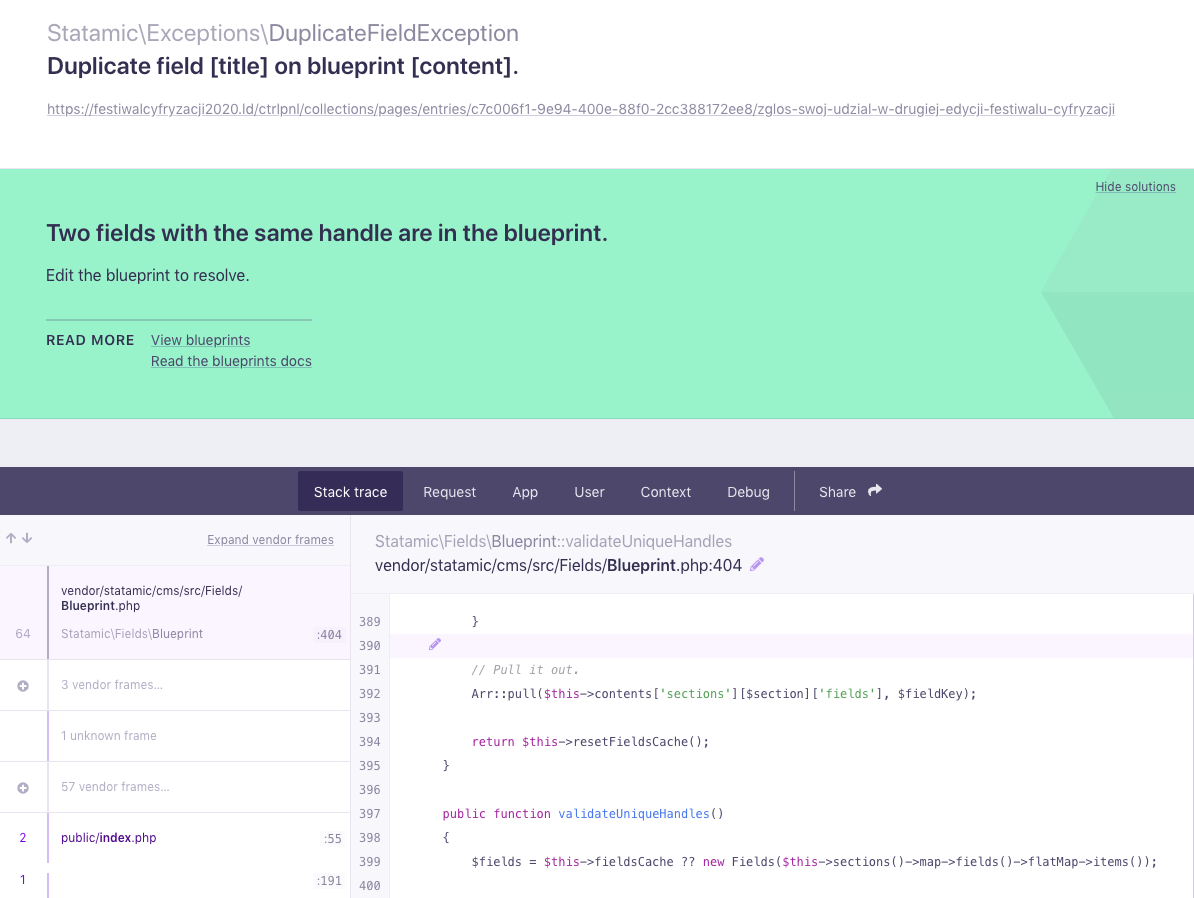Image resolution: width=1194 pixels, height=898 pixels.
Task: Click the festiwalcyfryzacji2020 error URL
Action: [x=581, y=109]
